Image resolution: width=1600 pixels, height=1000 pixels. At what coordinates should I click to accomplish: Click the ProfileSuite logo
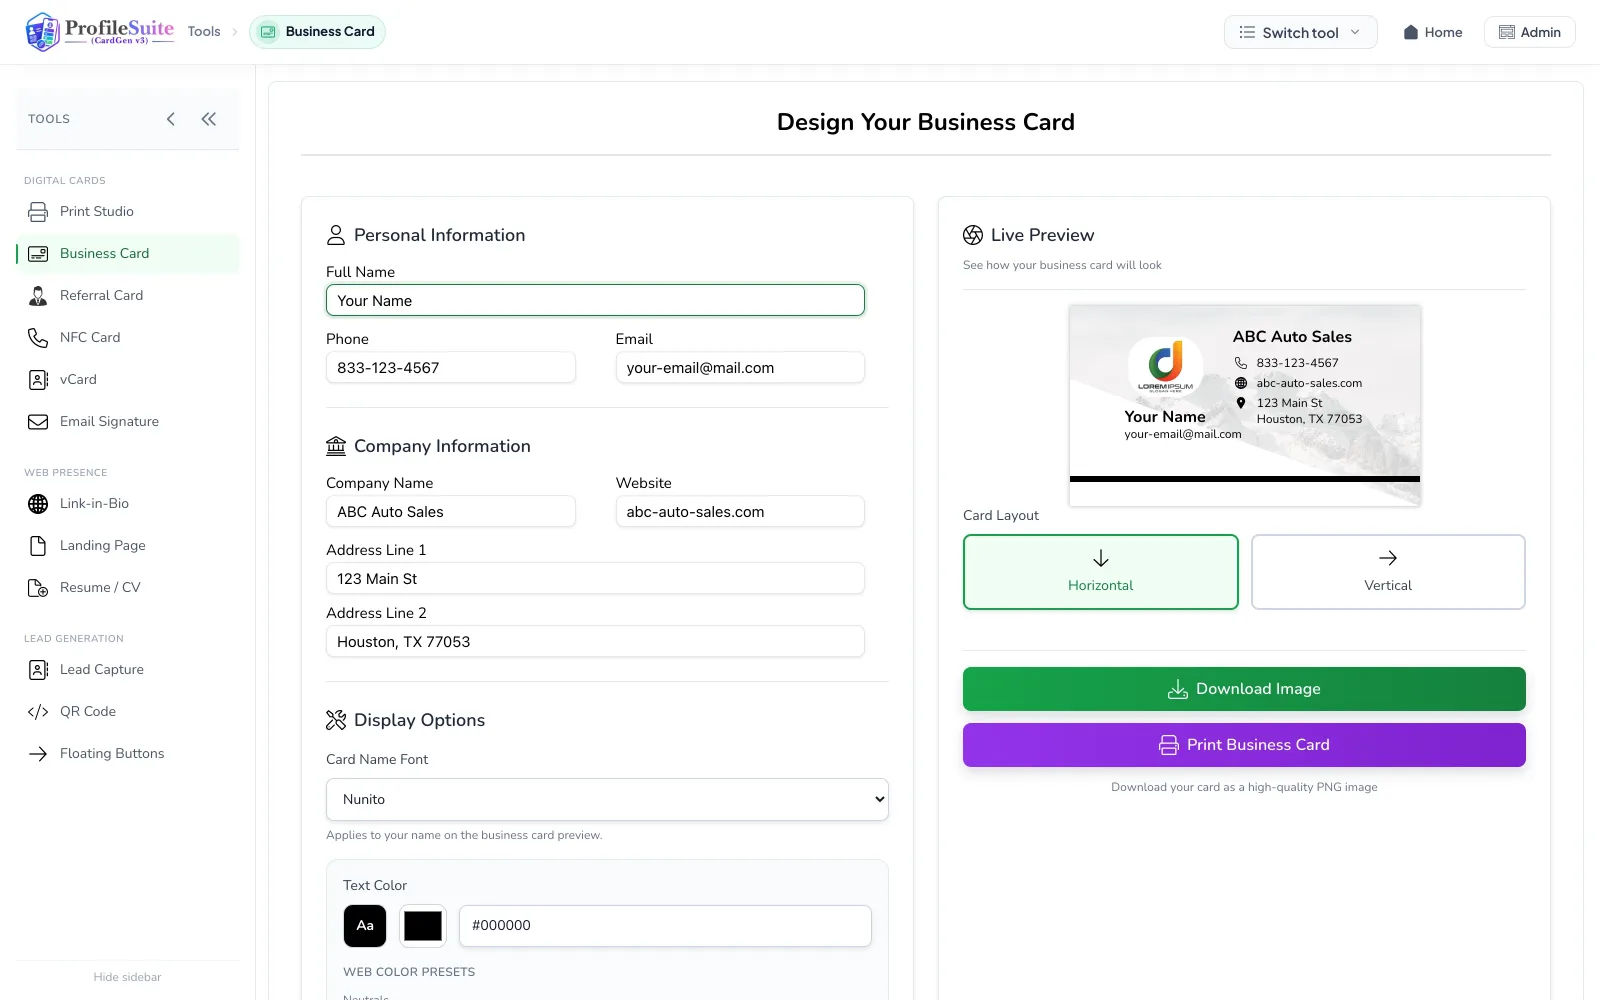pyautogui.click(x=100, y=32)
